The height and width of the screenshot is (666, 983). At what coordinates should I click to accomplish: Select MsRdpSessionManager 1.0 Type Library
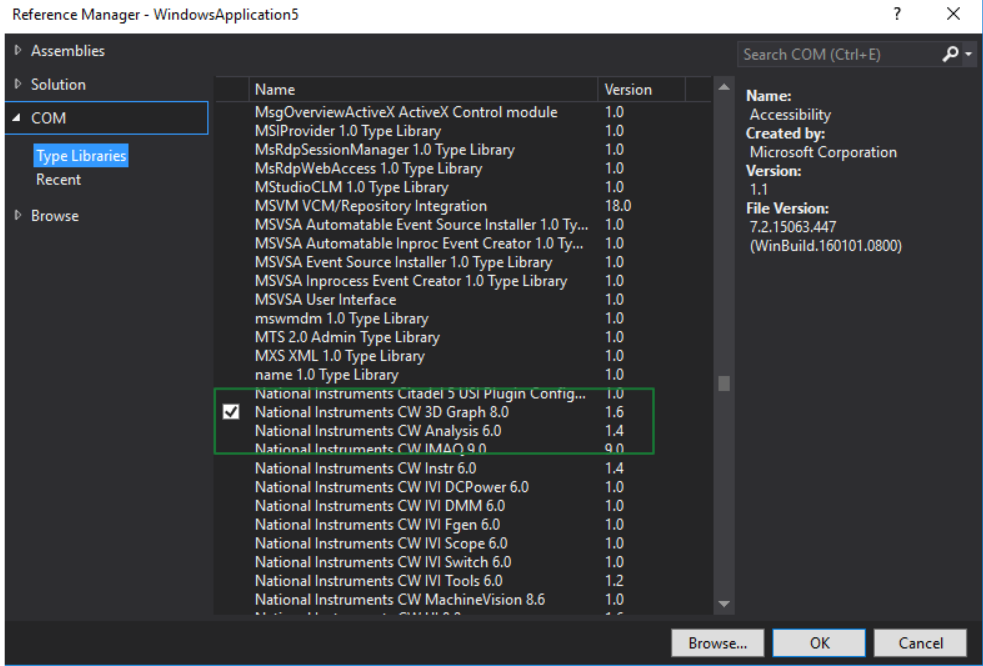pos(464,150)
